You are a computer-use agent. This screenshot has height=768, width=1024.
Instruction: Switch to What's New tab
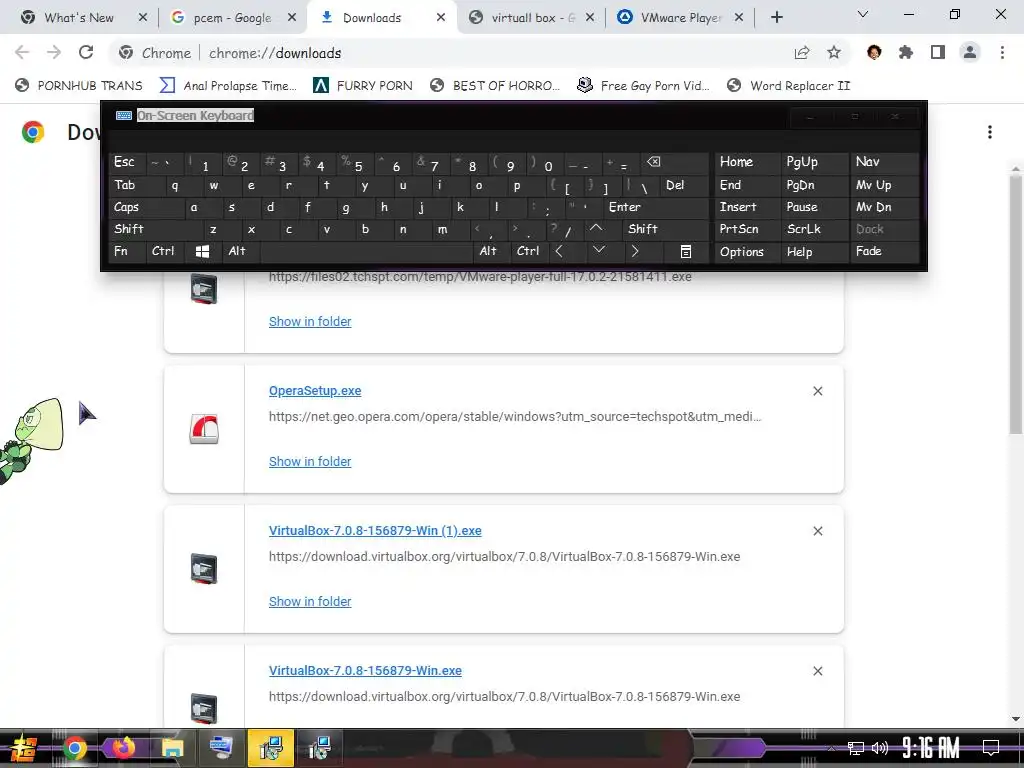pyautogui.click(x=78, y=18)
